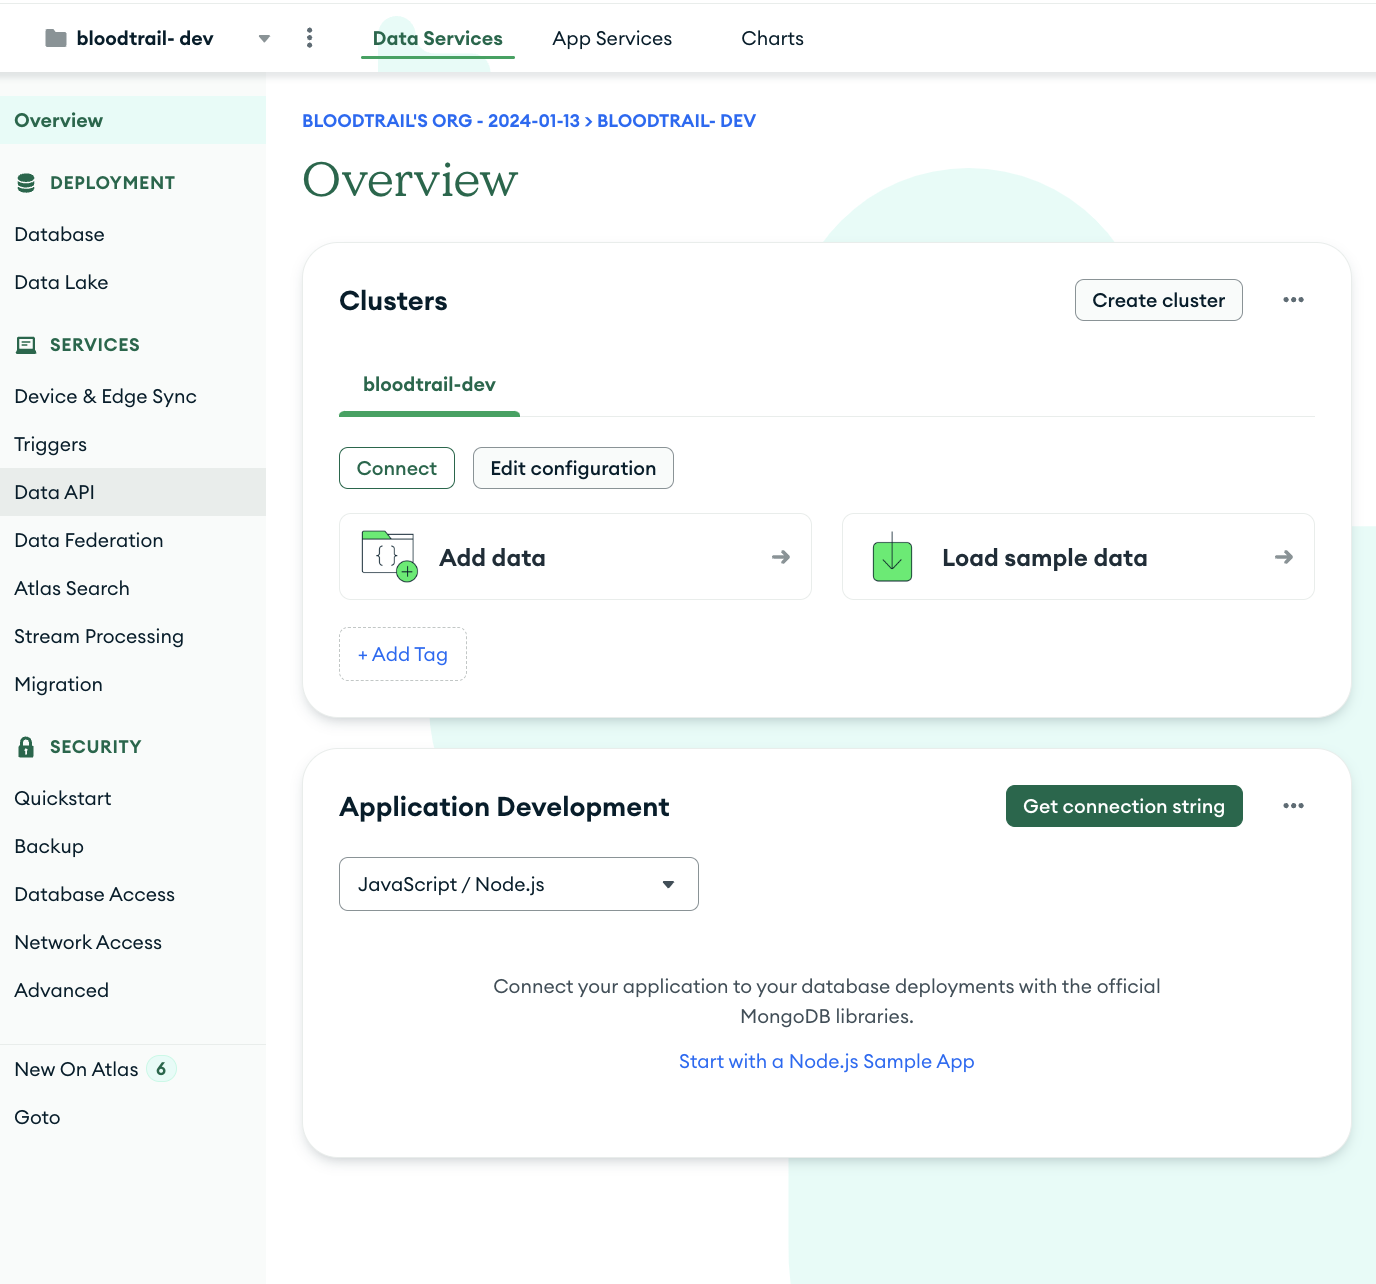The width and height of the screenshot is (1376, 1284).
Task: Select the bloodtrail-dev cluster tab
Action: [x=430, y=385]
